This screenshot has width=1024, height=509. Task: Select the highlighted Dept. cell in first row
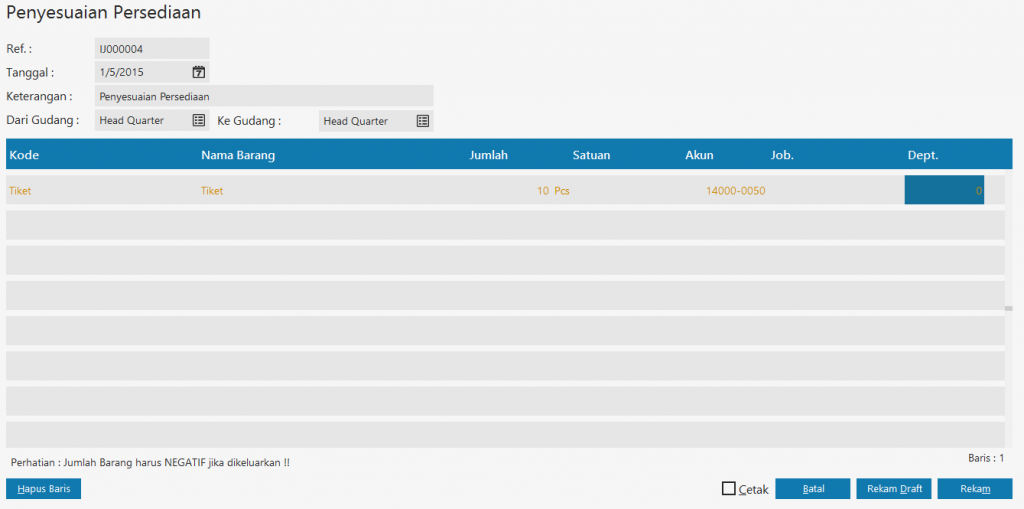[x=943, y=190]
